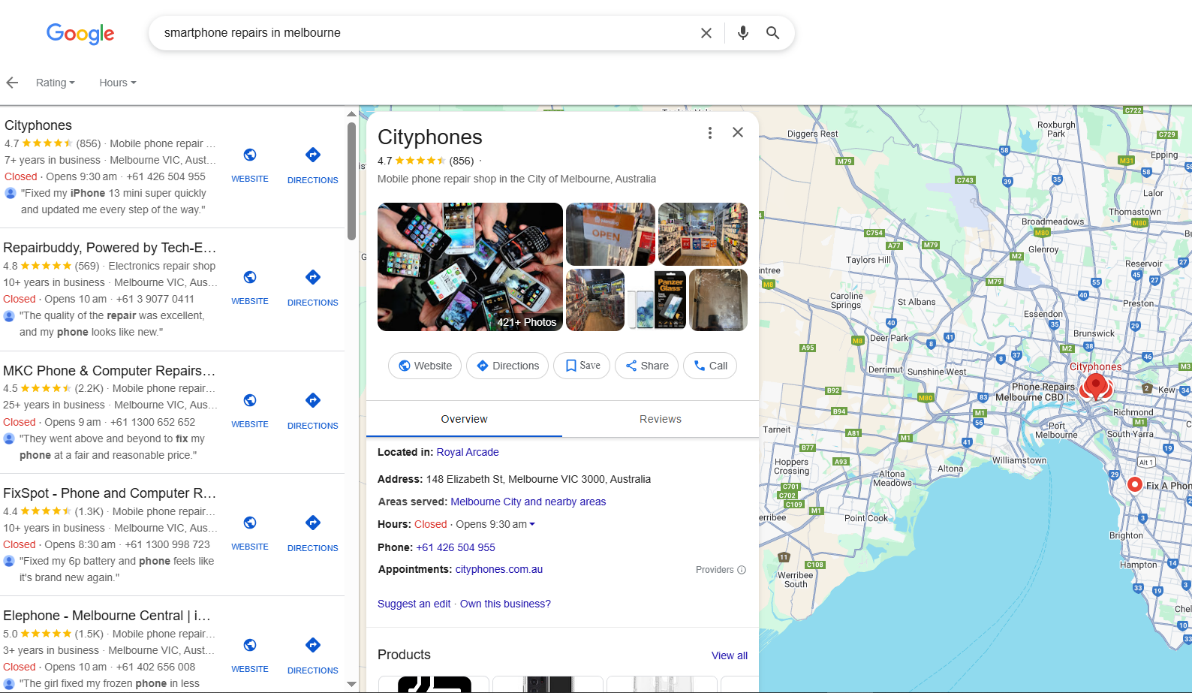
Task: Switch to the Overview tab
Action: pos(464,419)
